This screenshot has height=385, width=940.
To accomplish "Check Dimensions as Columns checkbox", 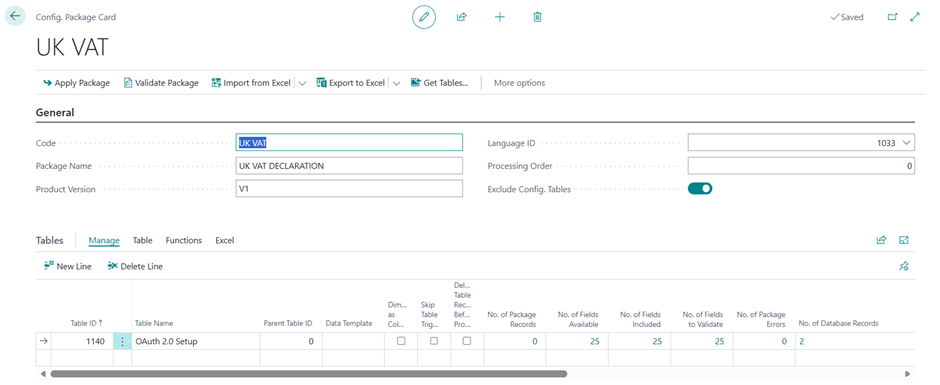I will [x=401, y=341].
